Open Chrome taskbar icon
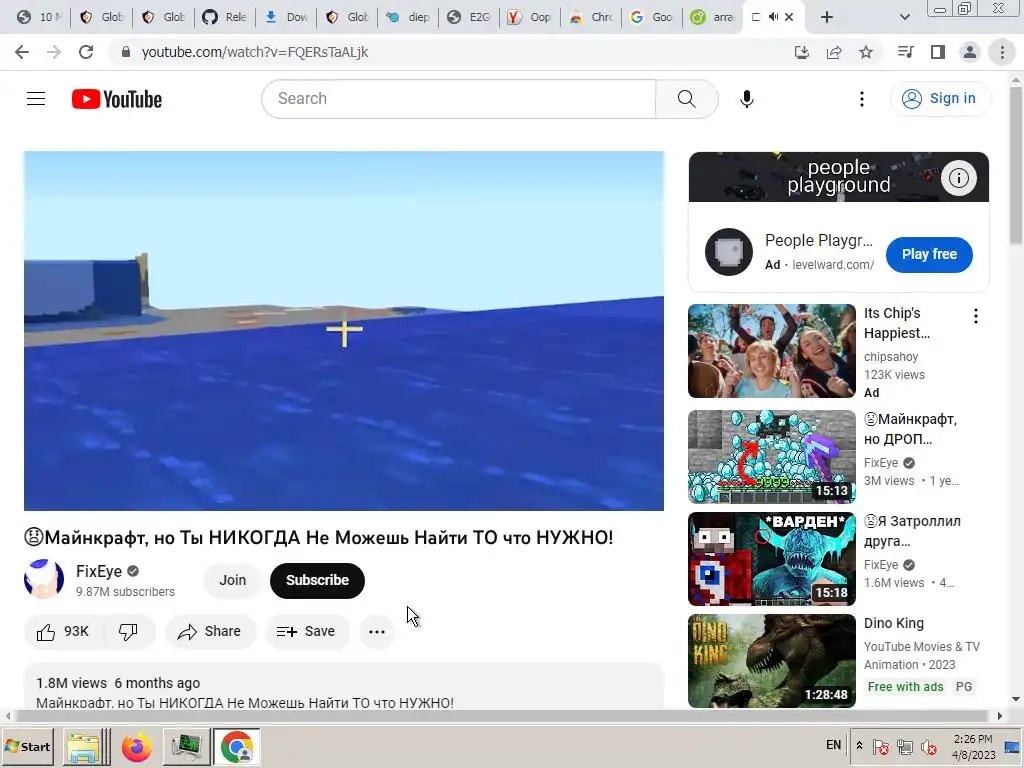 (236, 747)
